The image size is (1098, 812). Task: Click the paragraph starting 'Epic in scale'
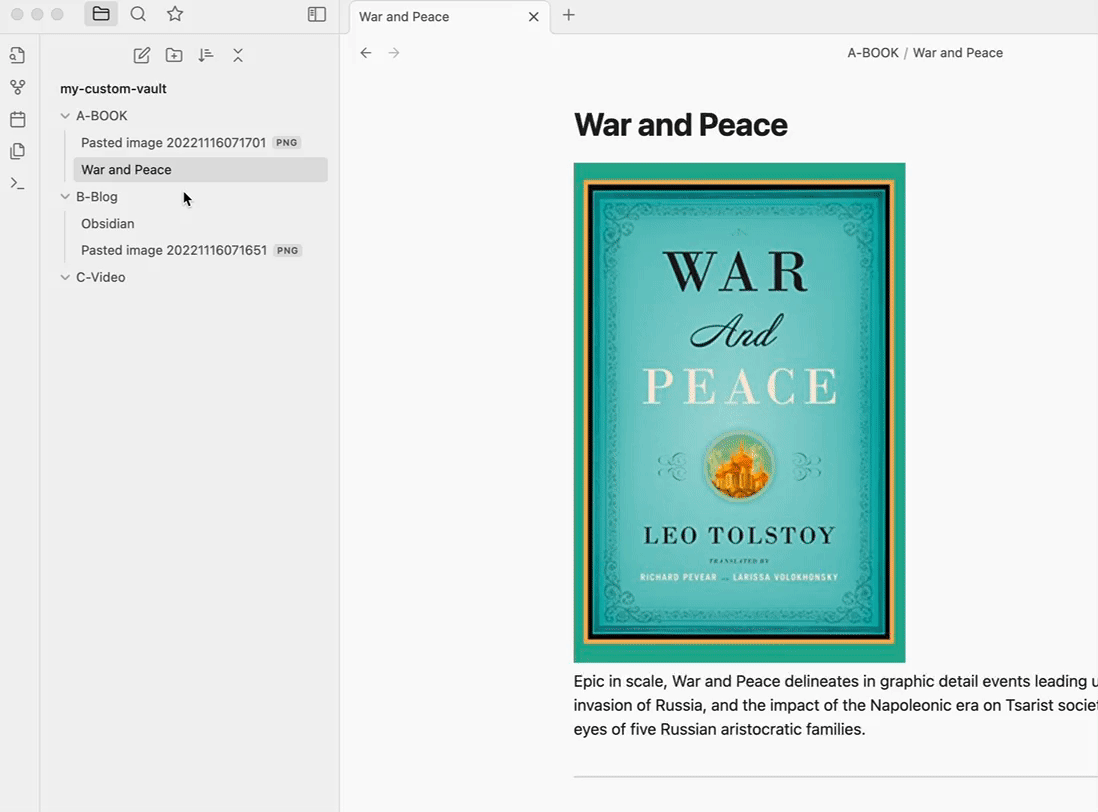[835, 706]
